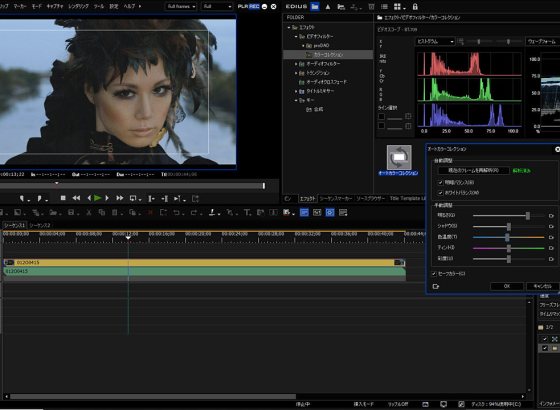Open the Full frames dropdown above preview
Image resolution: width=560 pixels, height=410 pixels.
pyautogui.click(x=181, y=6)
